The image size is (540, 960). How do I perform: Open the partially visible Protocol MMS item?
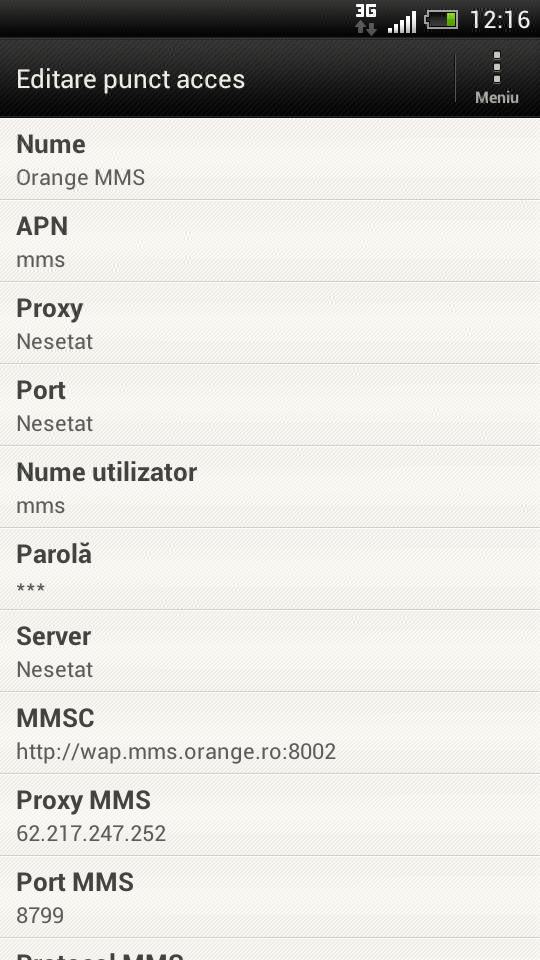[270, 950]
